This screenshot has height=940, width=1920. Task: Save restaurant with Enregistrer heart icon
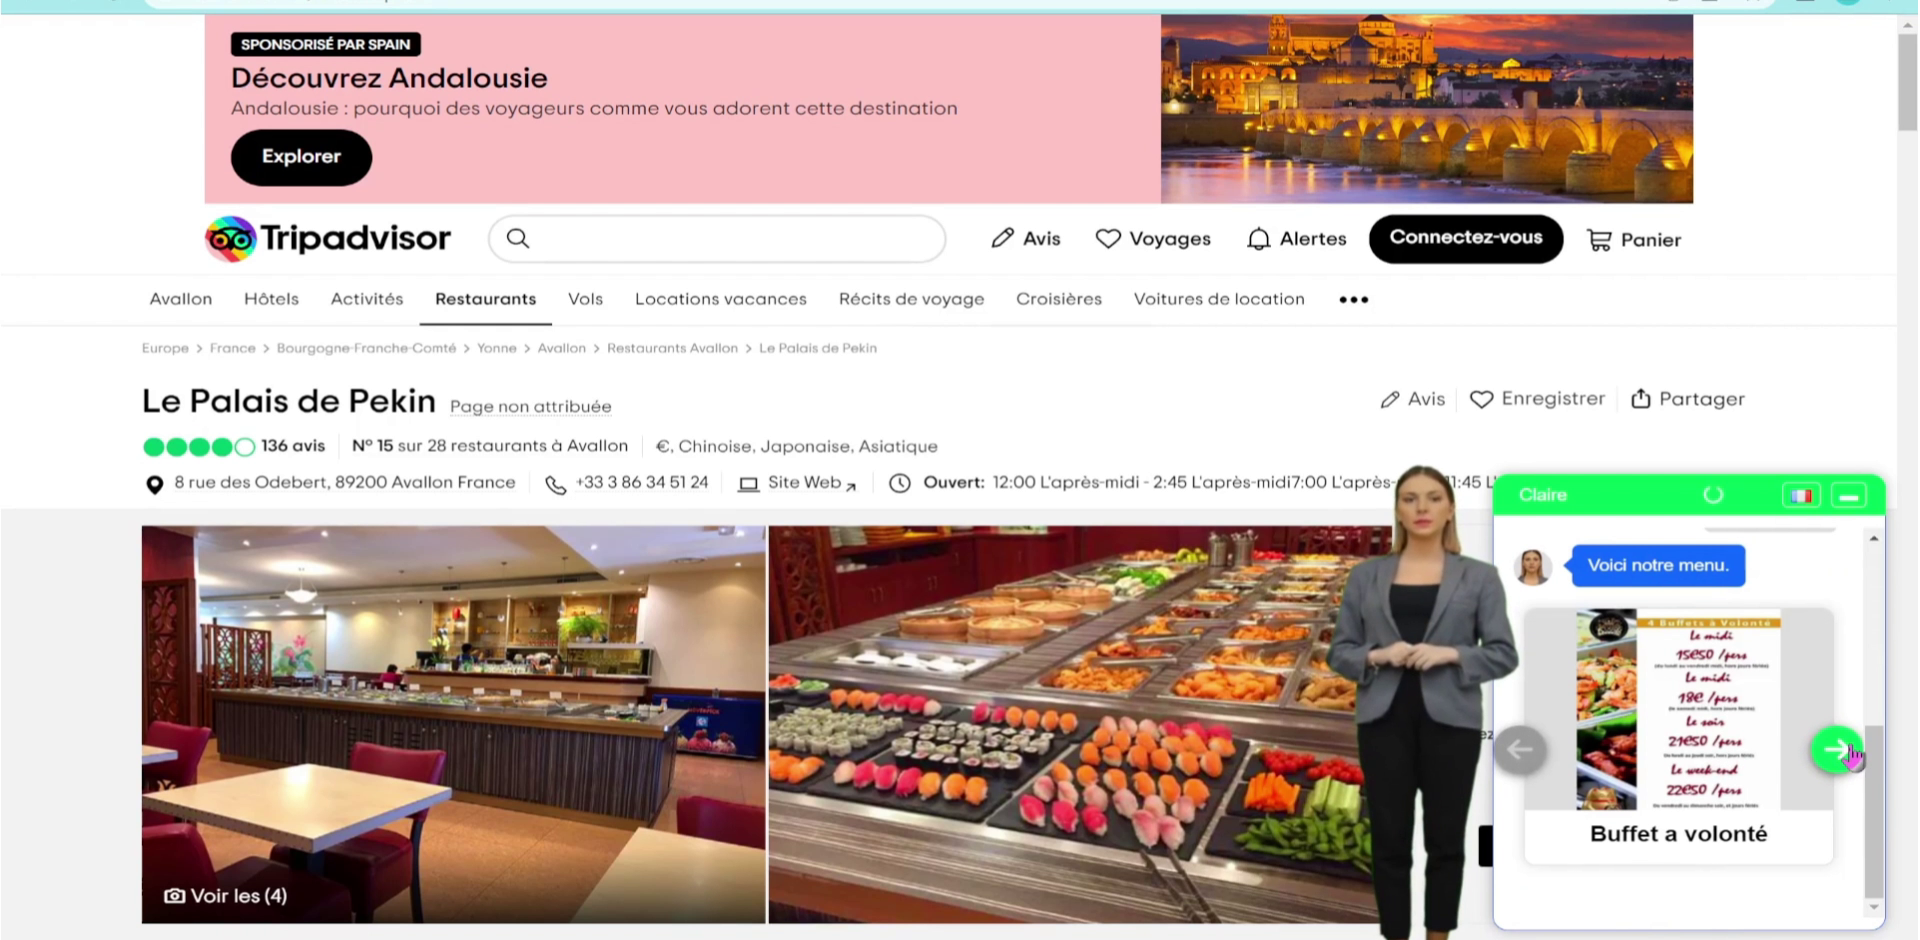[x=1481, y=399]
